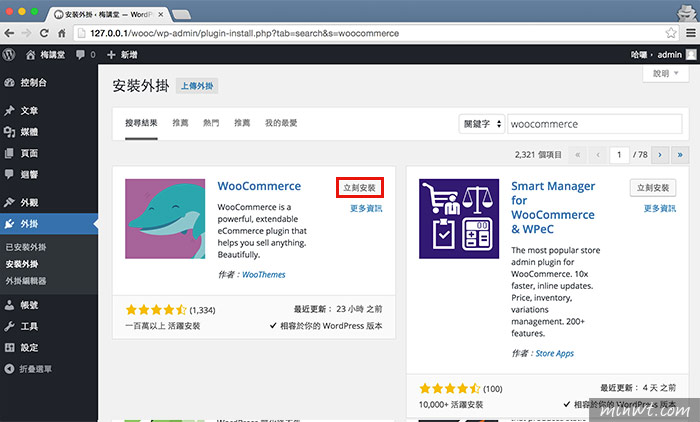Go to next results page
Screen dimensions: 700x422
coord(660,155)
